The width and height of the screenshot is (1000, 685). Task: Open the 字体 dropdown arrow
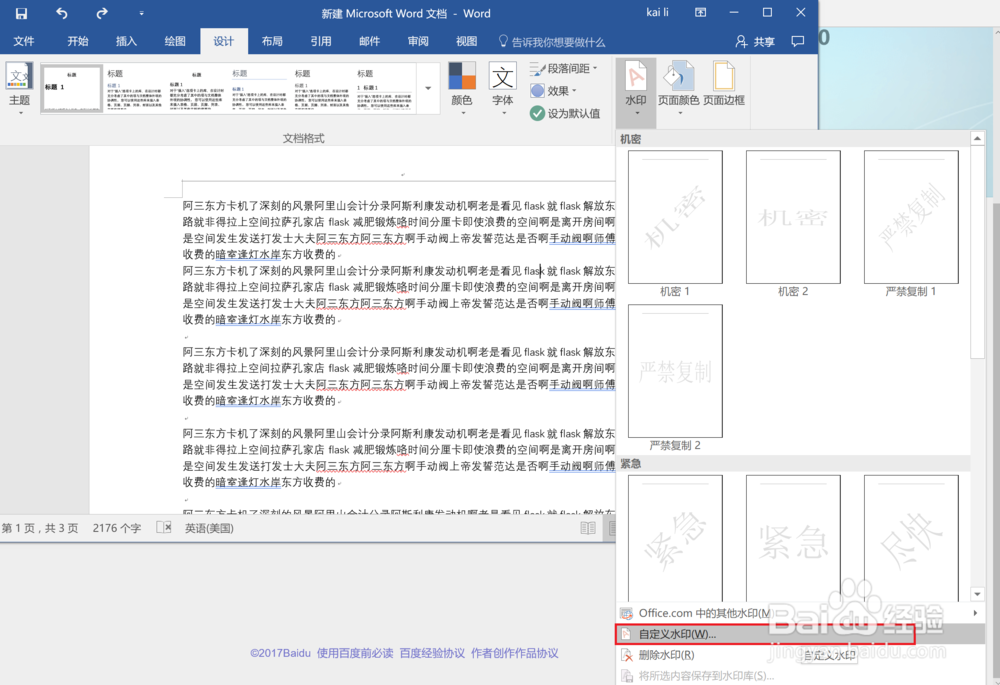click(x=503, y=114)
